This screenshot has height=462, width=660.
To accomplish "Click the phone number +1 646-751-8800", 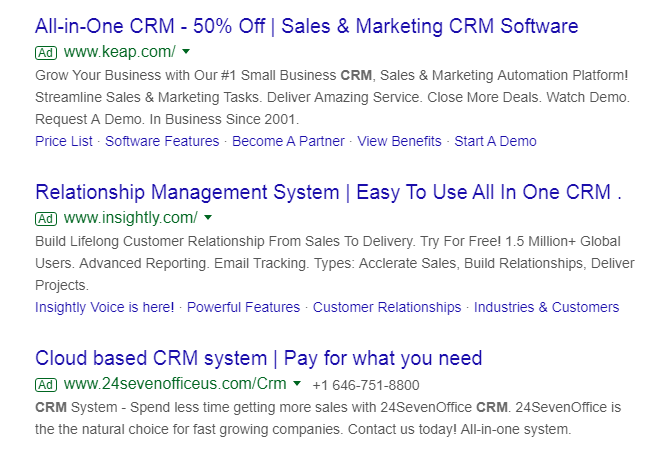I will (365, 385).
